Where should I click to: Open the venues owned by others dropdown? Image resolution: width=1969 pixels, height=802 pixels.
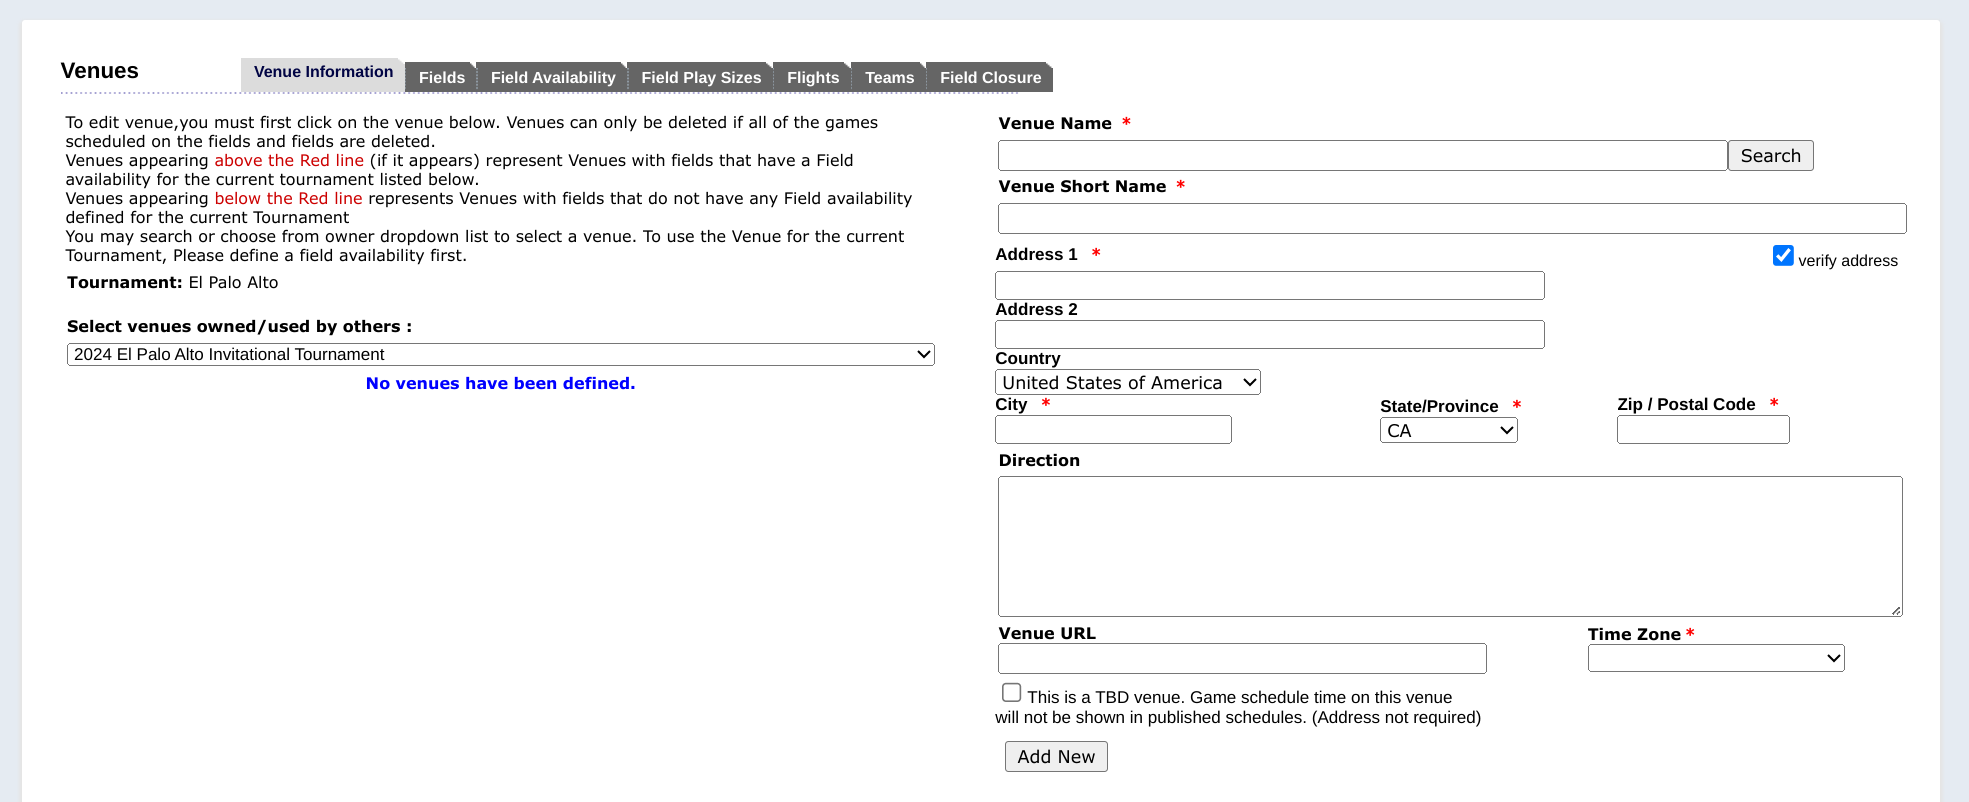click(500, 355)
